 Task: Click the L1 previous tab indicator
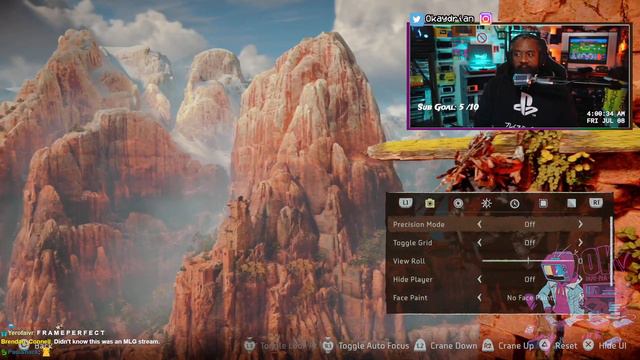click(405, 202)
